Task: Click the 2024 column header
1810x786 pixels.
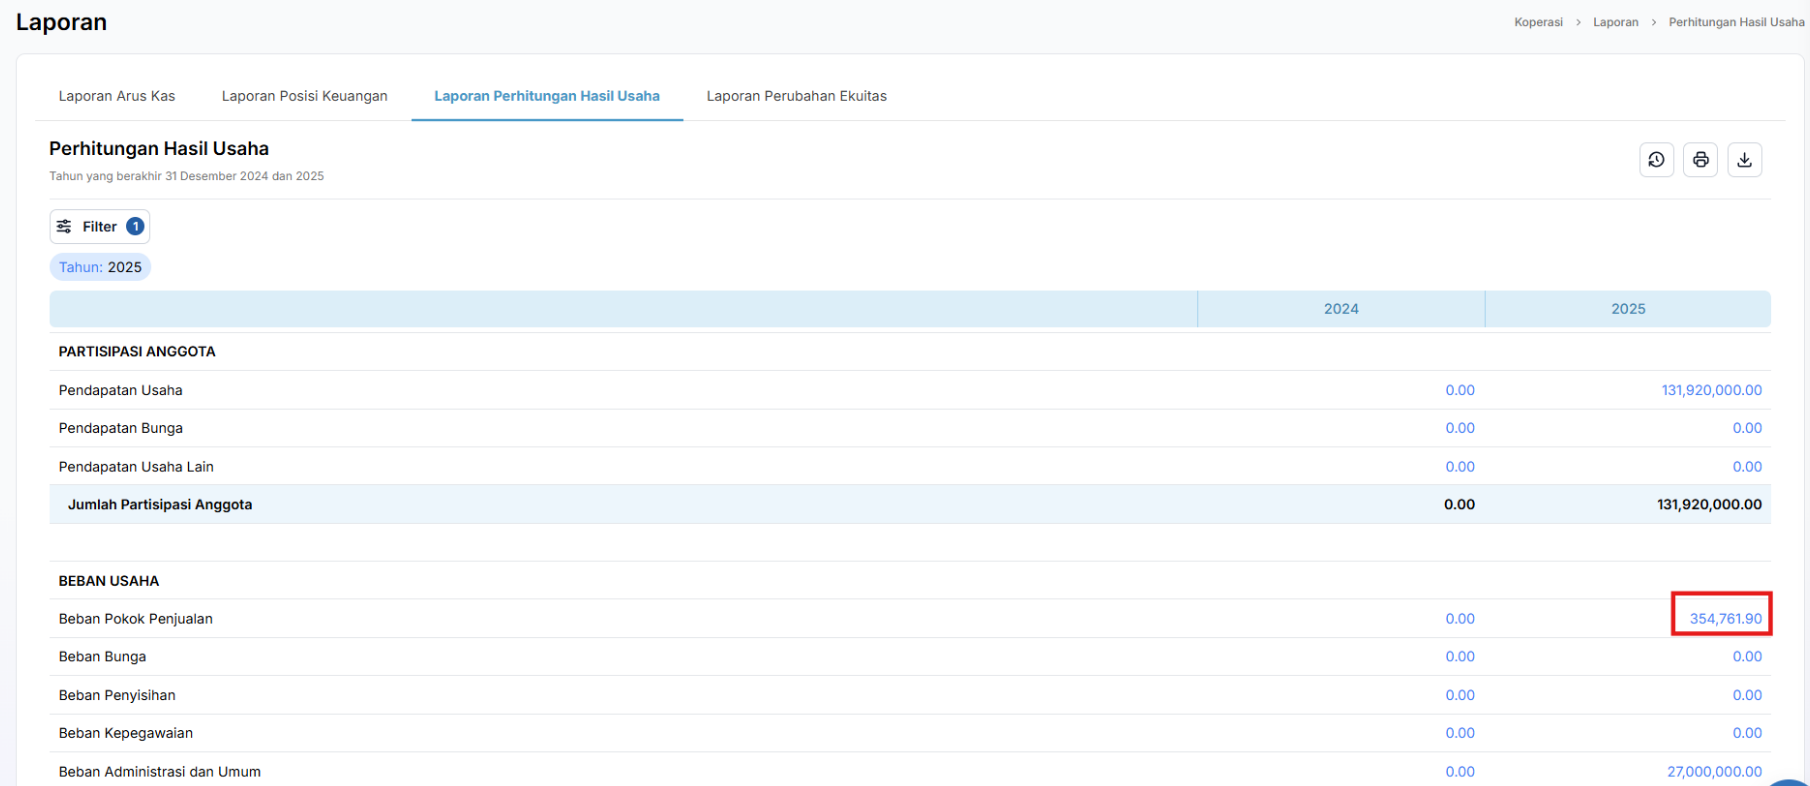Action: (1341, 309)
